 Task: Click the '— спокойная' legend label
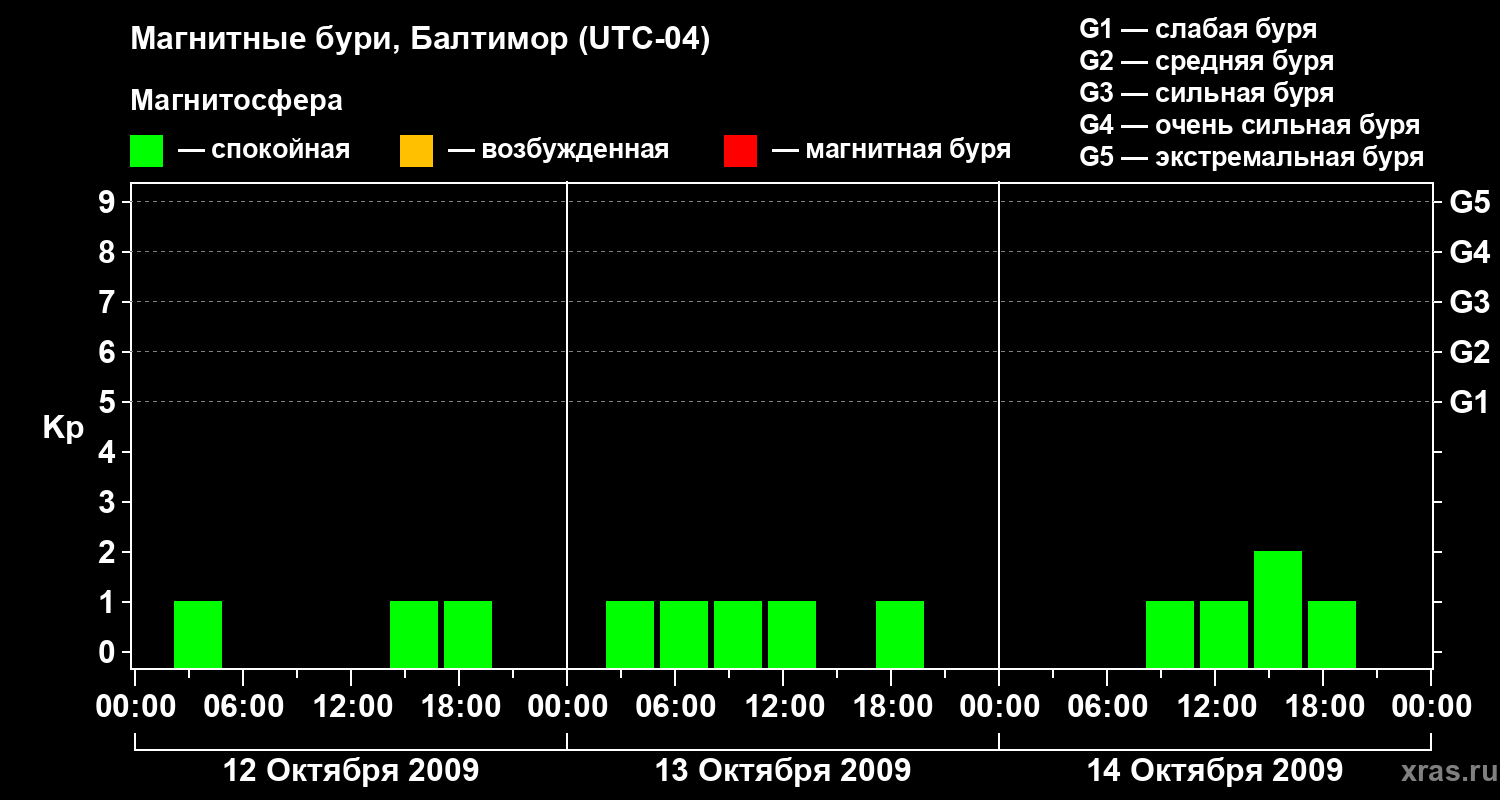click(264, 150)
